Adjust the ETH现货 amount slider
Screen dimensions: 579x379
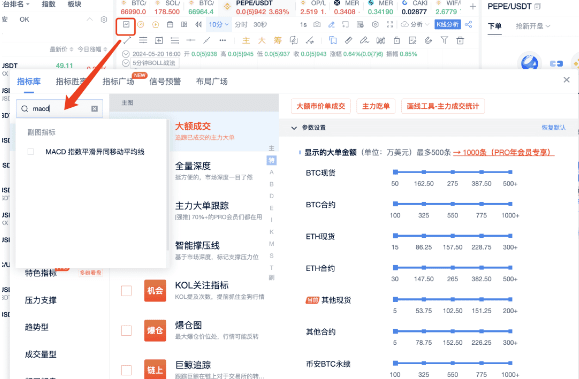click(x=453, y=236)
